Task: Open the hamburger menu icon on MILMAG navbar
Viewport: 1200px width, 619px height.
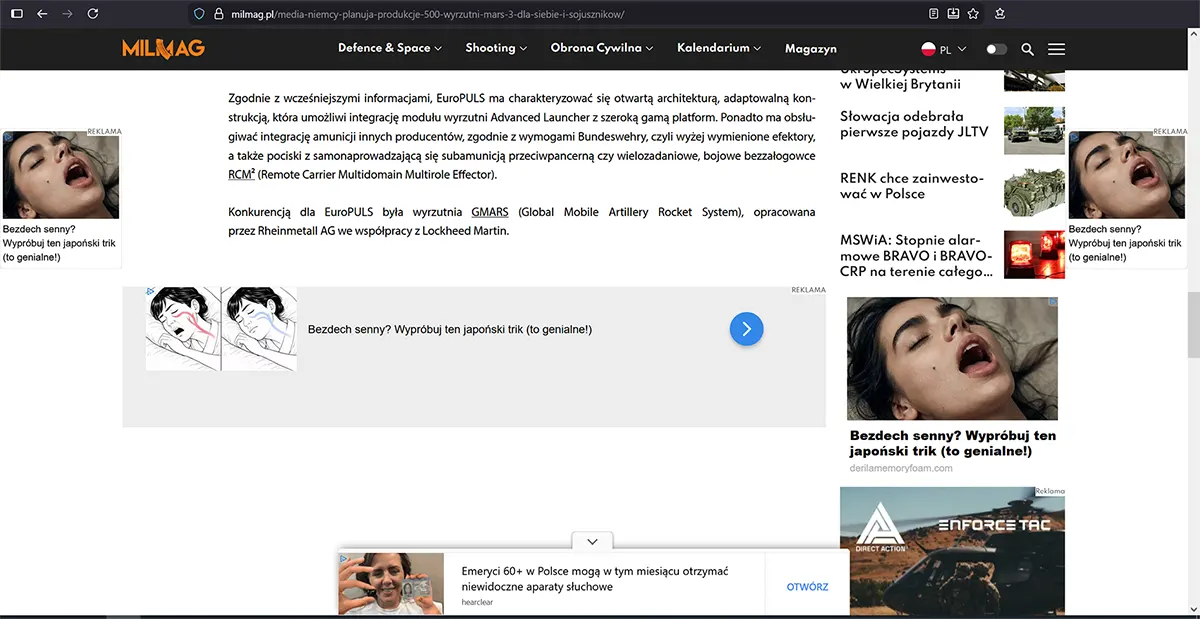Action: pos(1056,48)
